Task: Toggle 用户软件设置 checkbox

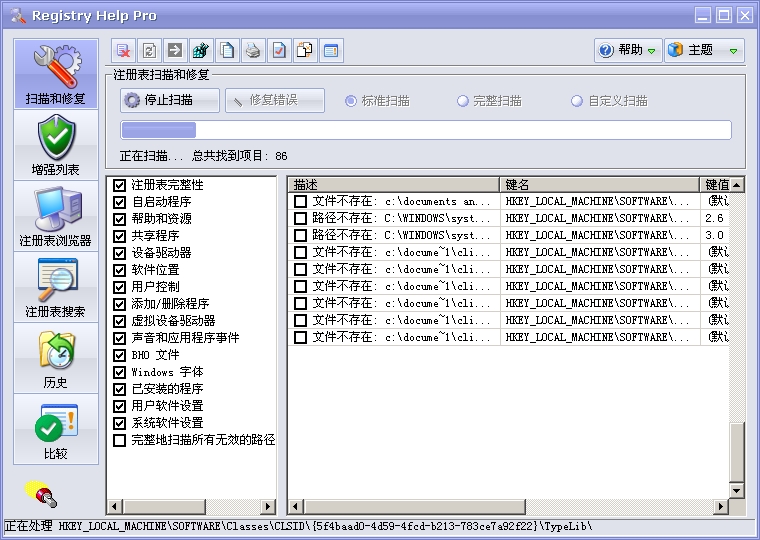Action: click(119, 406)
